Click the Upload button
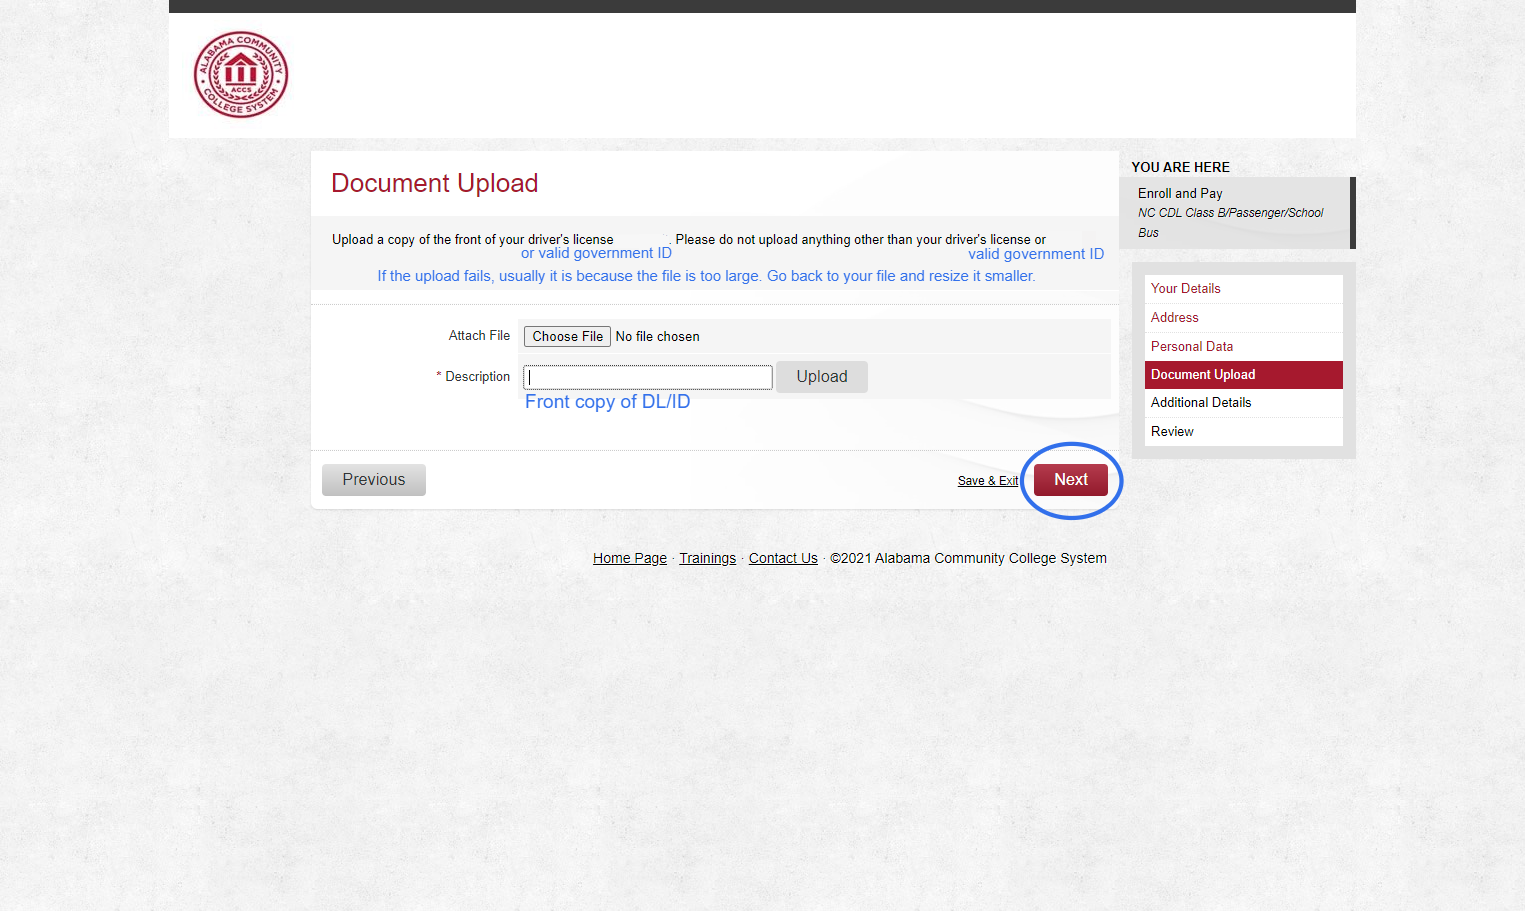 [x=822, y=377]
